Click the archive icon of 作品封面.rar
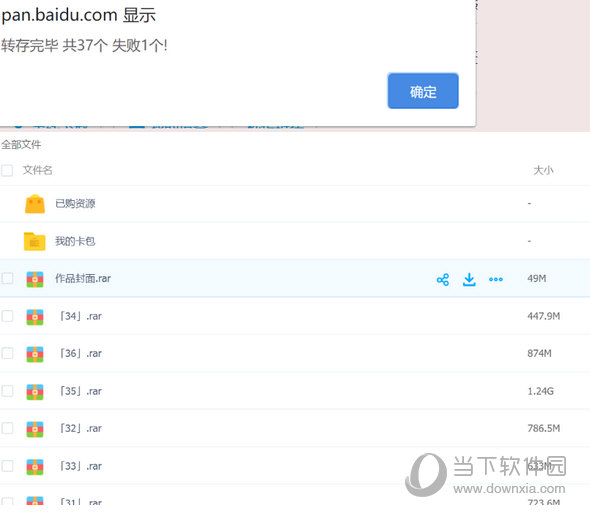 pos(35,279)
